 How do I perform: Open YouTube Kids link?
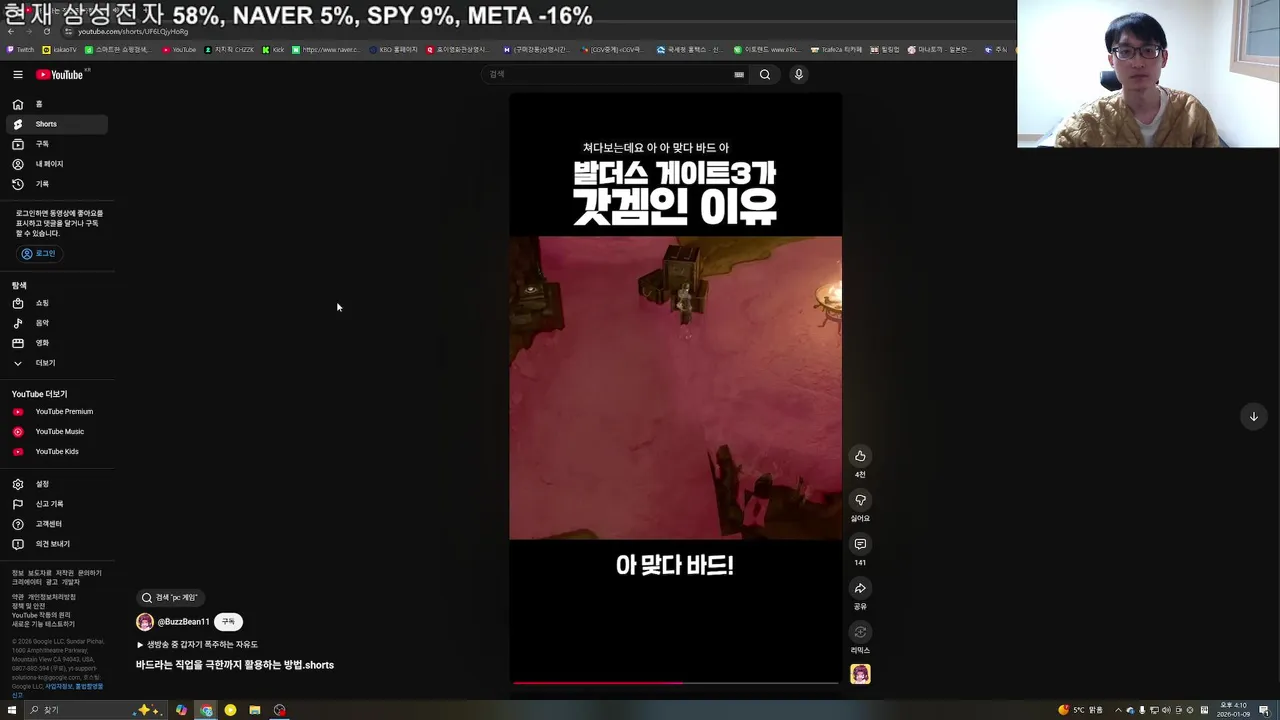tap(57, 452)
